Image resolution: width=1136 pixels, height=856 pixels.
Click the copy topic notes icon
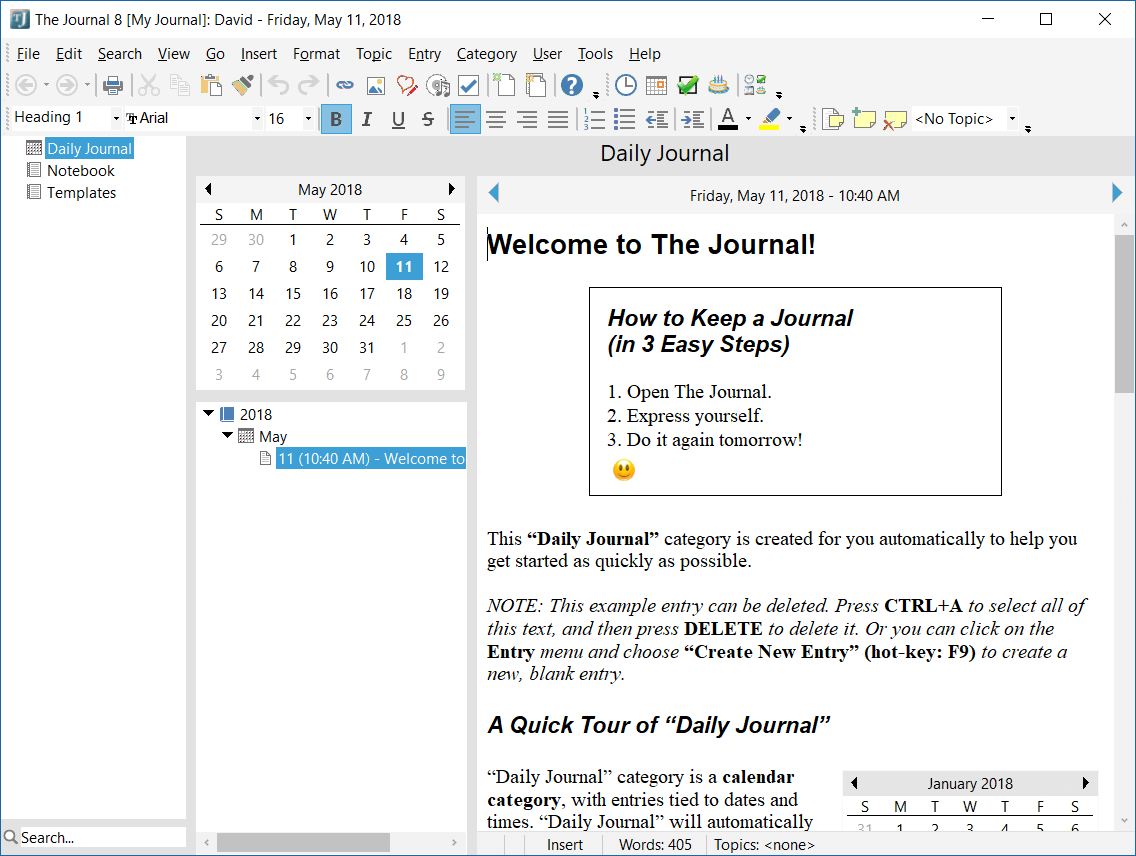833,119
